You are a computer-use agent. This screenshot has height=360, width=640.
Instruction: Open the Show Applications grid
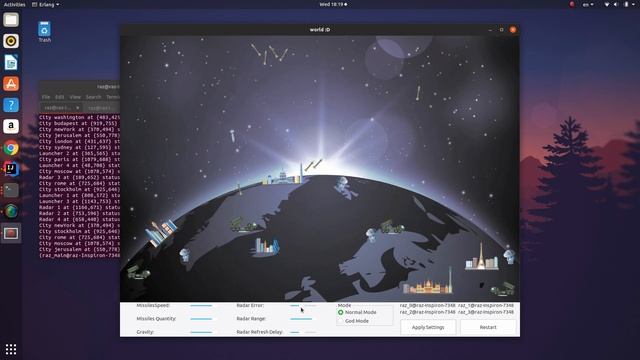tap(11, 349)
